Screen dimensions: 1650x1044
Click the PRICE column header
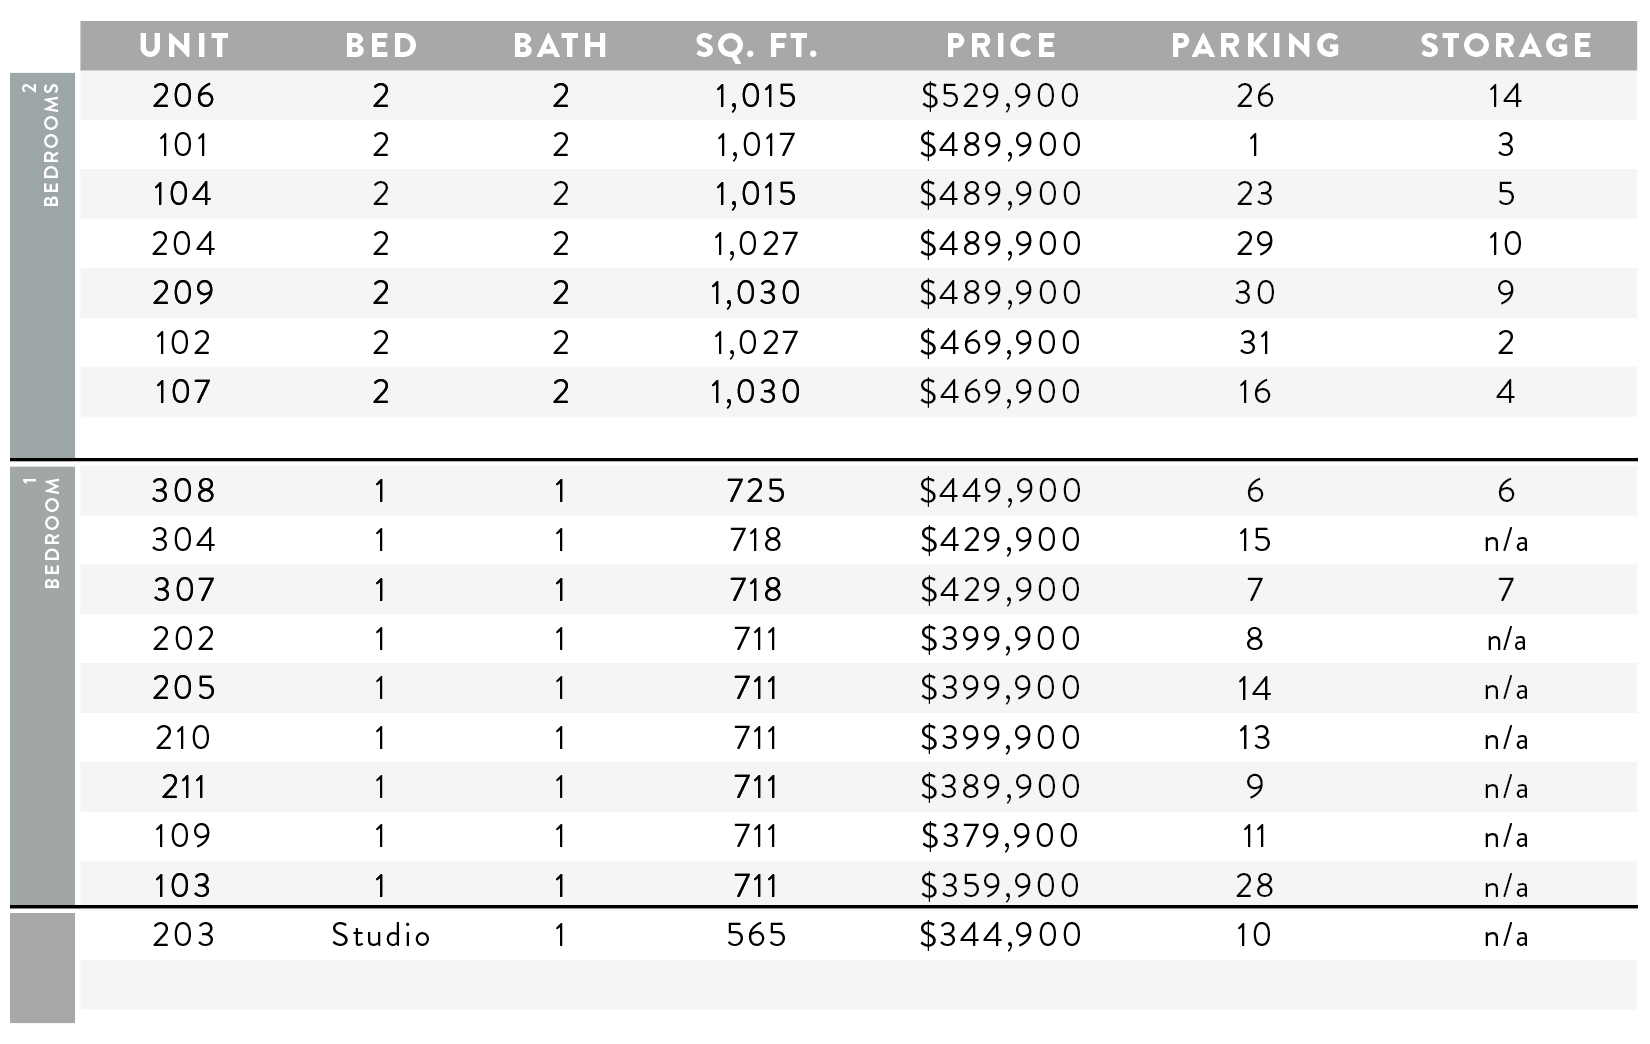(x=1001, y=46)
